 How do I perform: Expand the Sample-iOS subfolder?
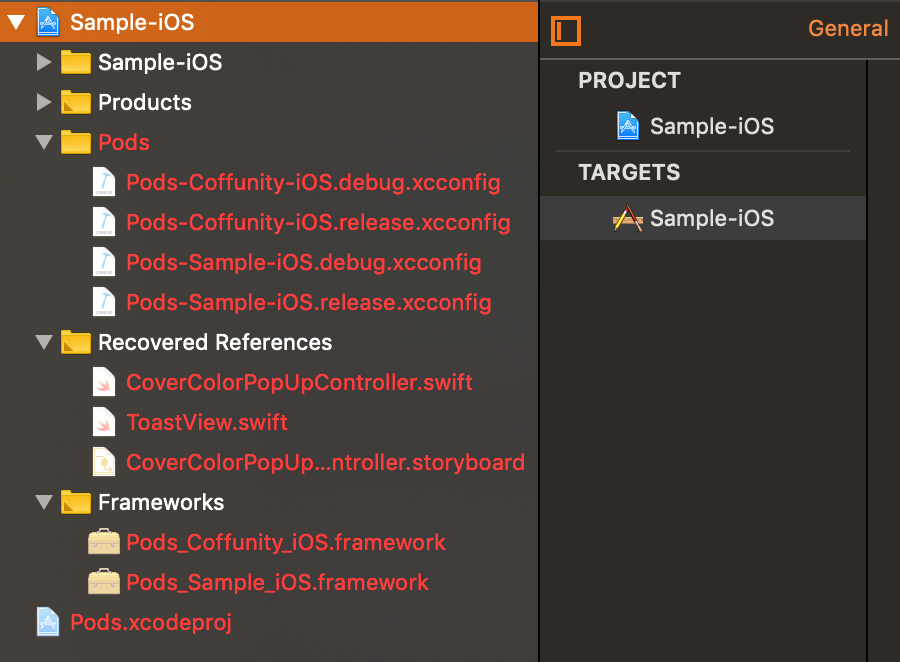tap(44, 62)
